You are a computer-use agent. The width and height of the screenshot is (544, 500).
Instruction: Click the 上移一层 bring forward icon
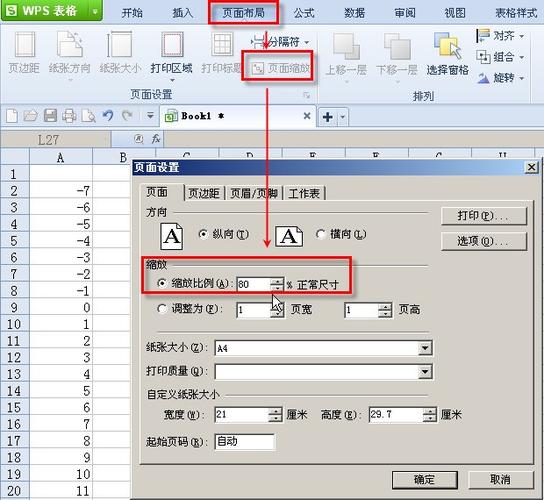tap(346, 46)
